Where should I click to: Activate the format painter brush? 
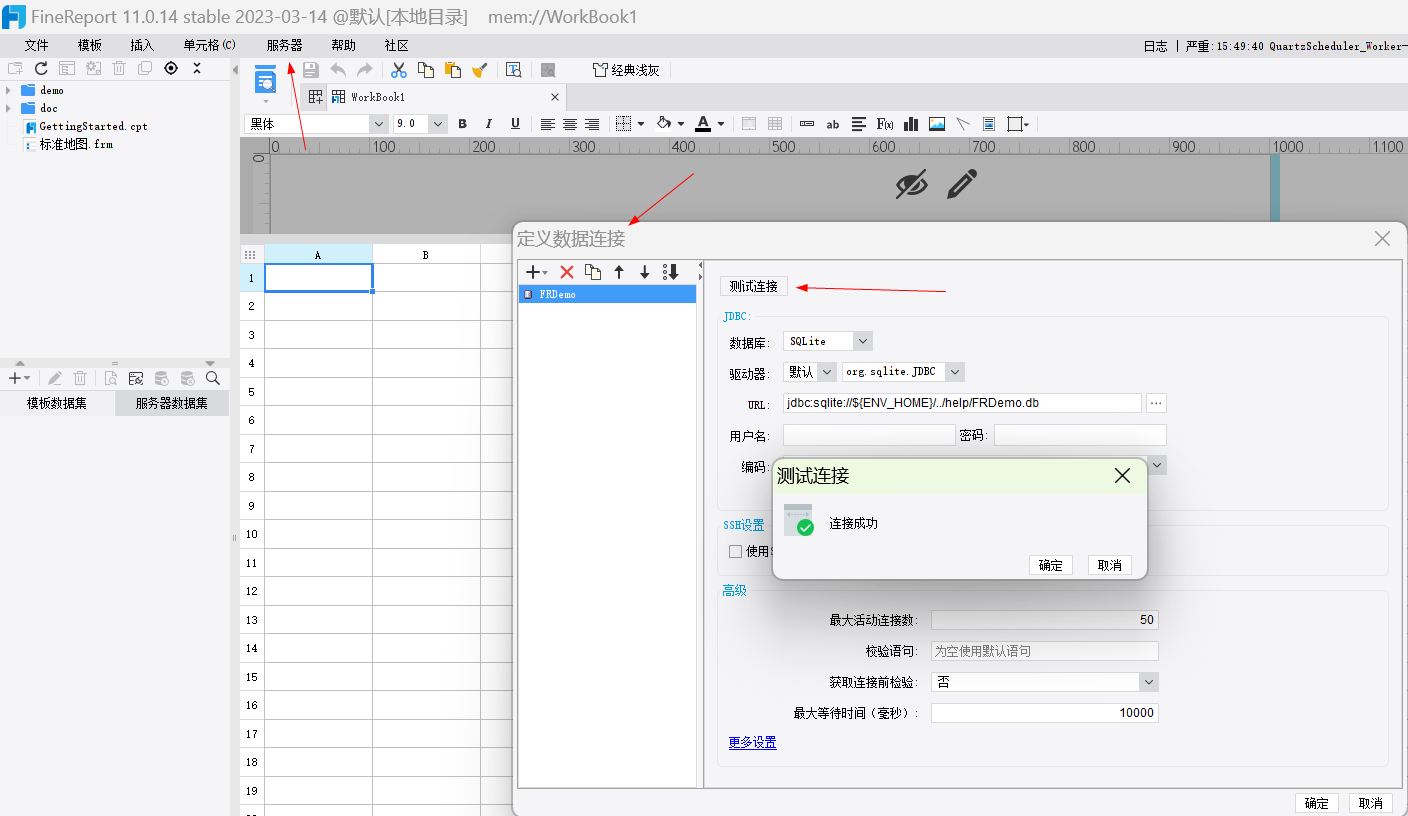480,70
